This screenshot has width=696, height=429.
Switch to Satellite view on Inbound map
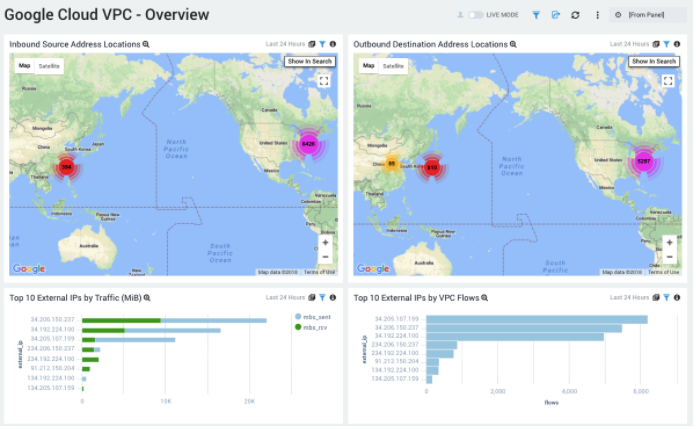tap(49, 66)
